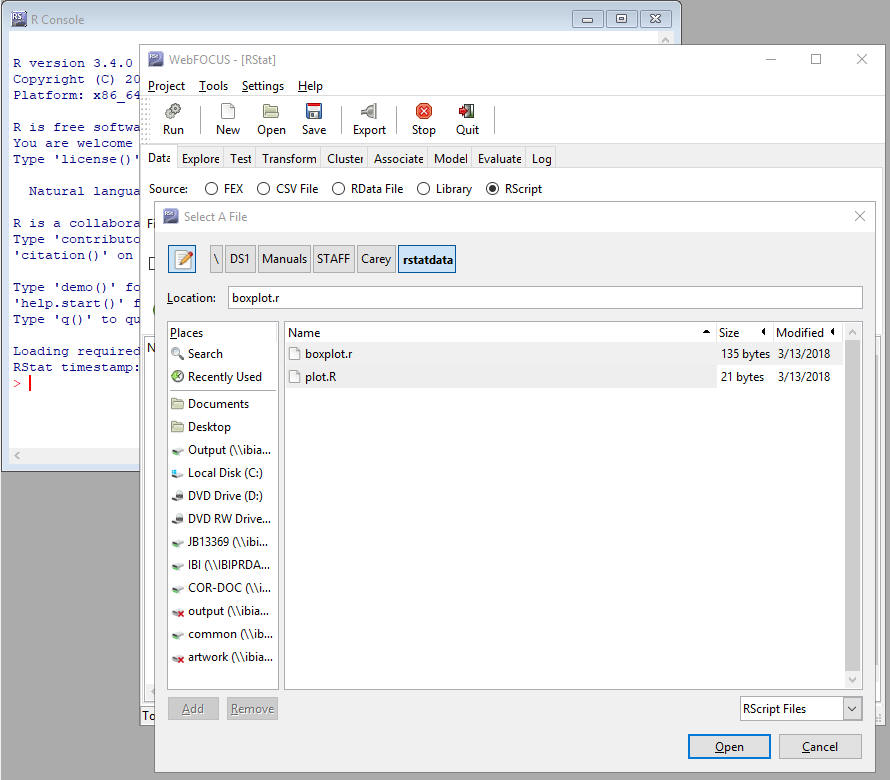Click the Export toolbar icon

point(369,111)
